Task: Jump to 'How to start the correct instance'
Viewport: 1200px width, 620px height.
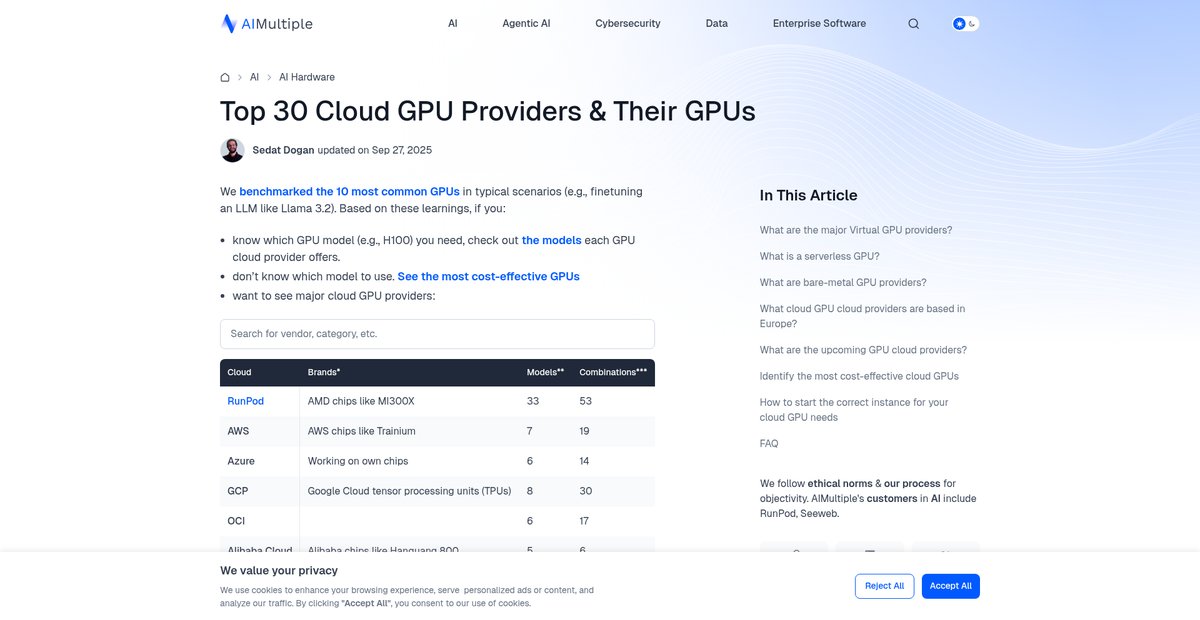Action: (854, 410)
